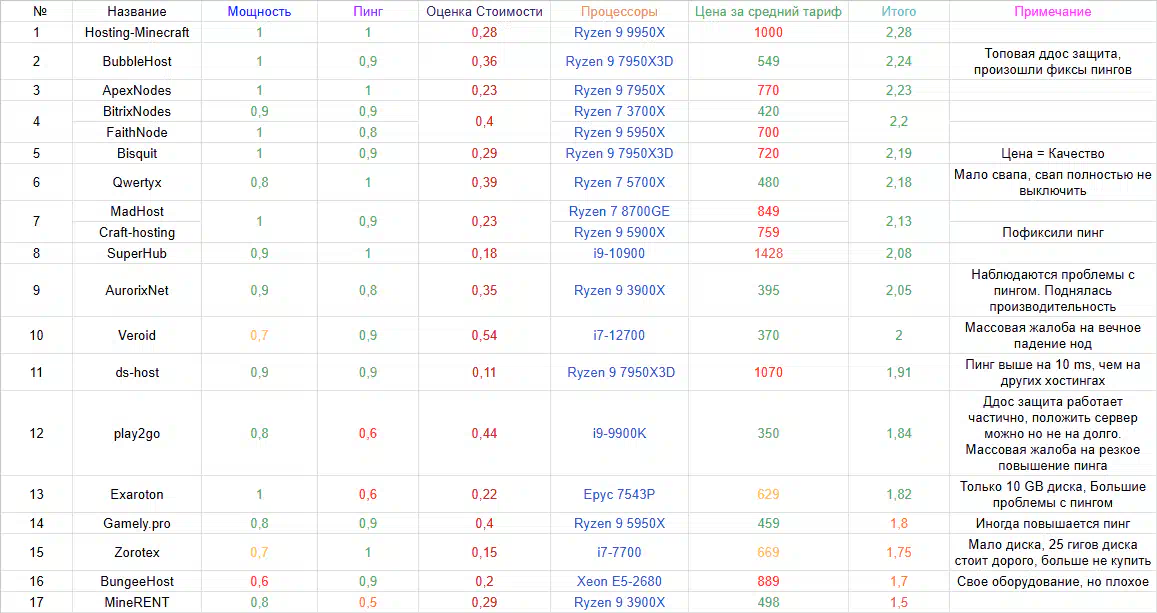Click the cost rating 0,11
Screen dimensions: 1157x613
pyautogui.click(x=484, y=373)
